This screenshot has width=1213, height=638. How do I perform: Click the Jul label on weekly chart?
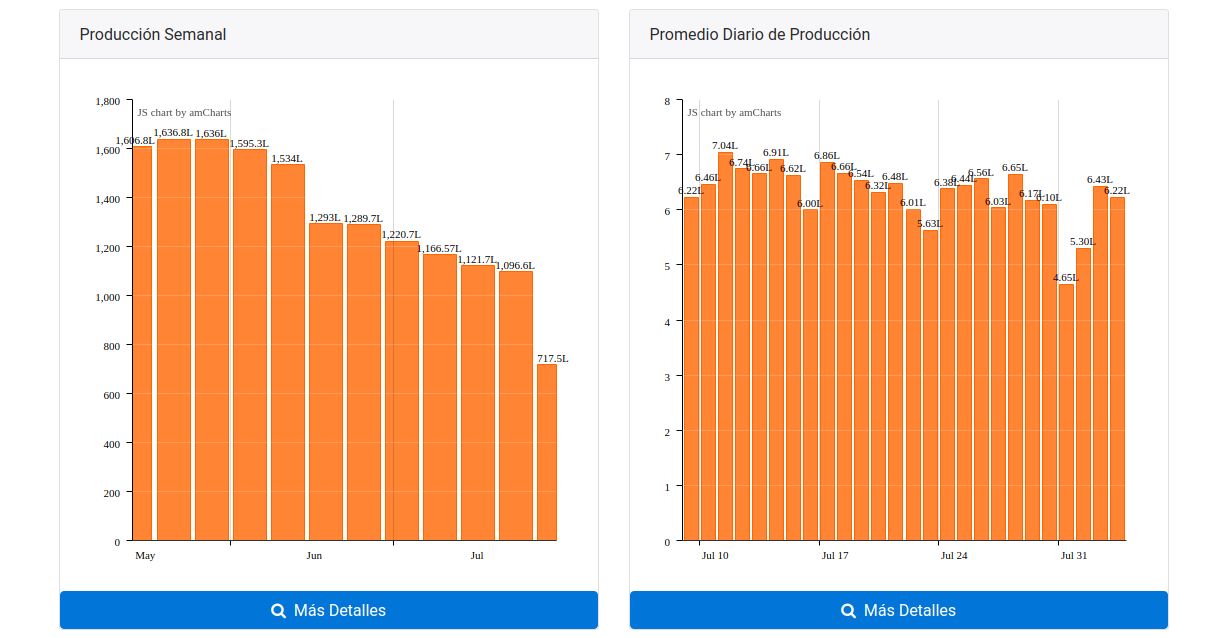tap(477, 555)
